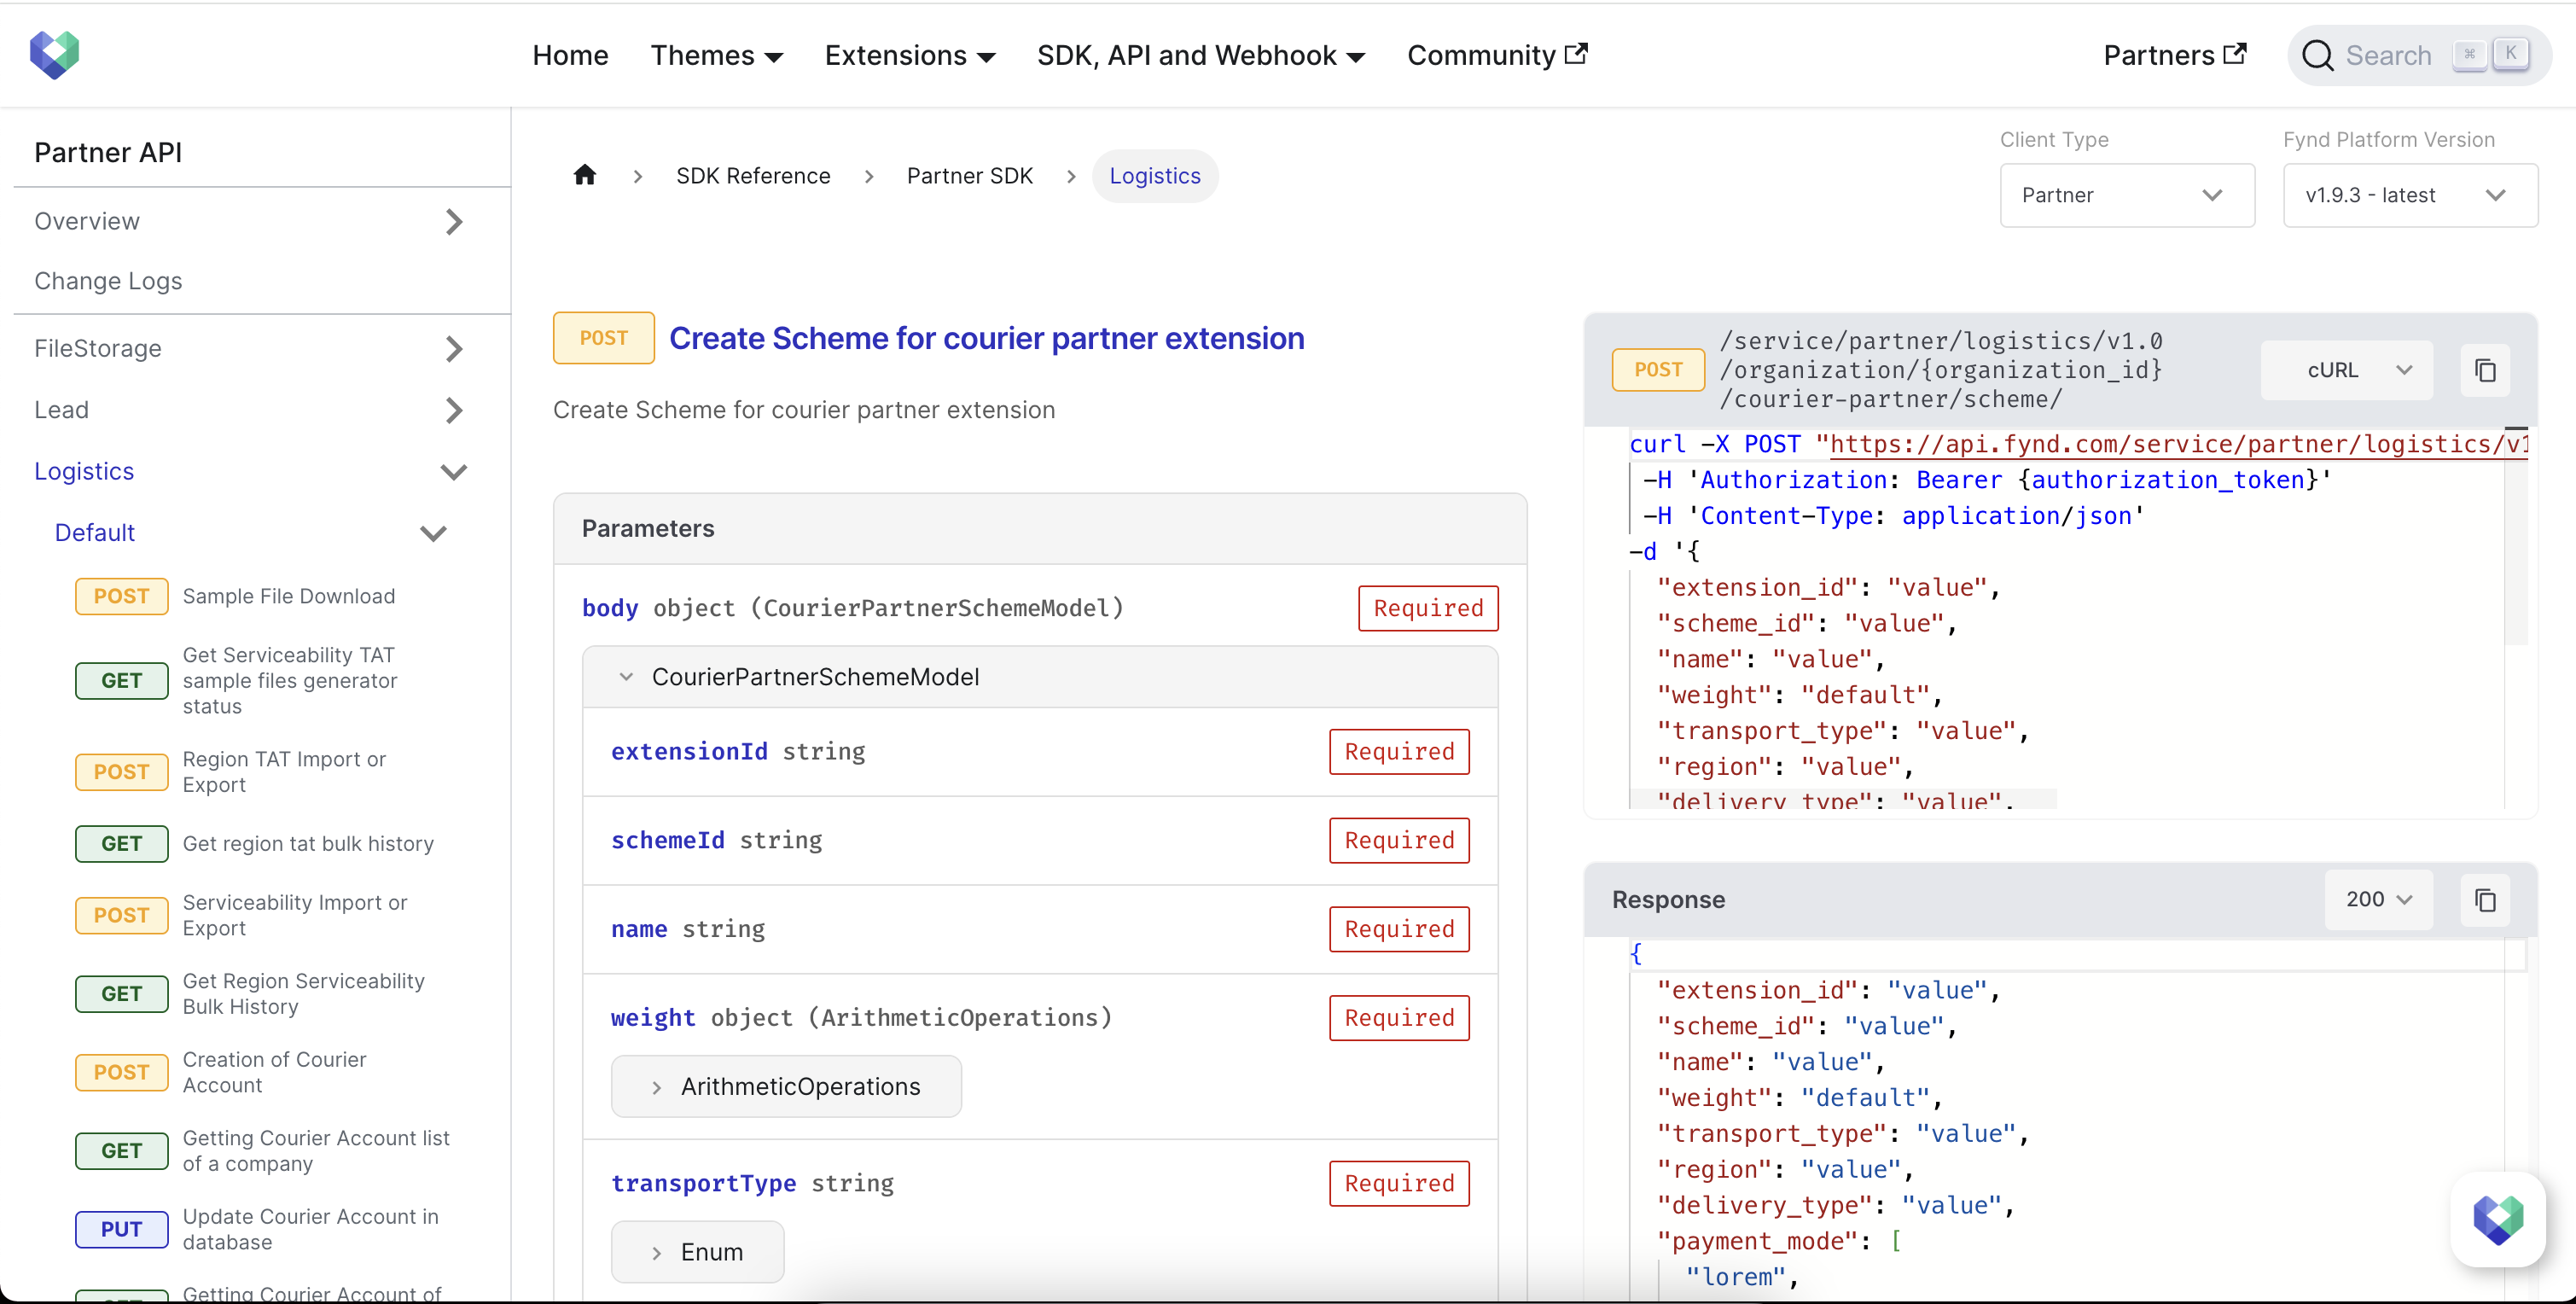Click the weight parameter name
Viewport: 2576px width, 1304px height.
[x=653, y=1018]
